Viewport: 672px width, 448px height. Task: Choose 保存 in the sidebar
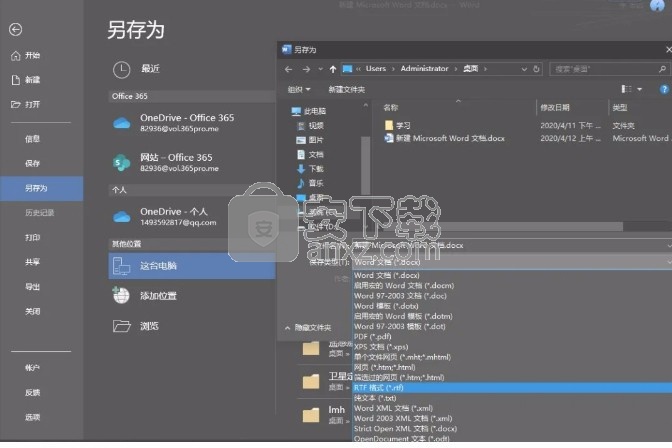point(33,163)
